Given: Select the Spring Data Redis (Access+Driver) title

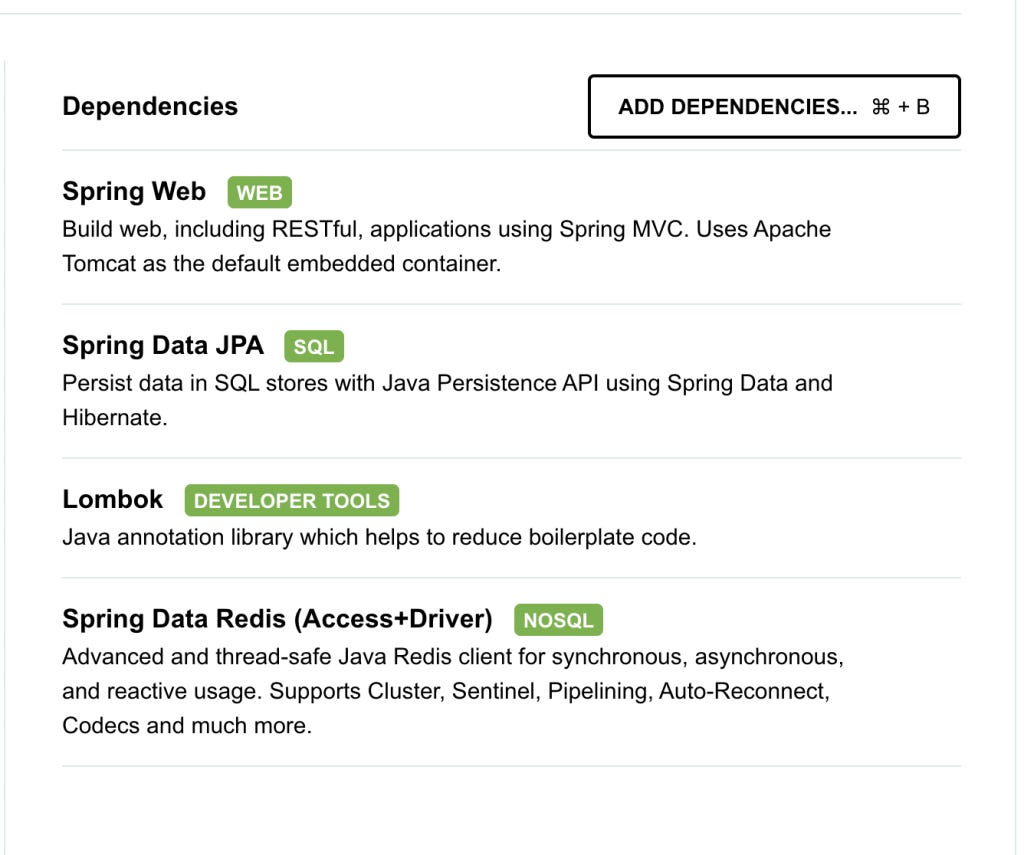Looking at the screenshot, I should click(x=278, y=619).
